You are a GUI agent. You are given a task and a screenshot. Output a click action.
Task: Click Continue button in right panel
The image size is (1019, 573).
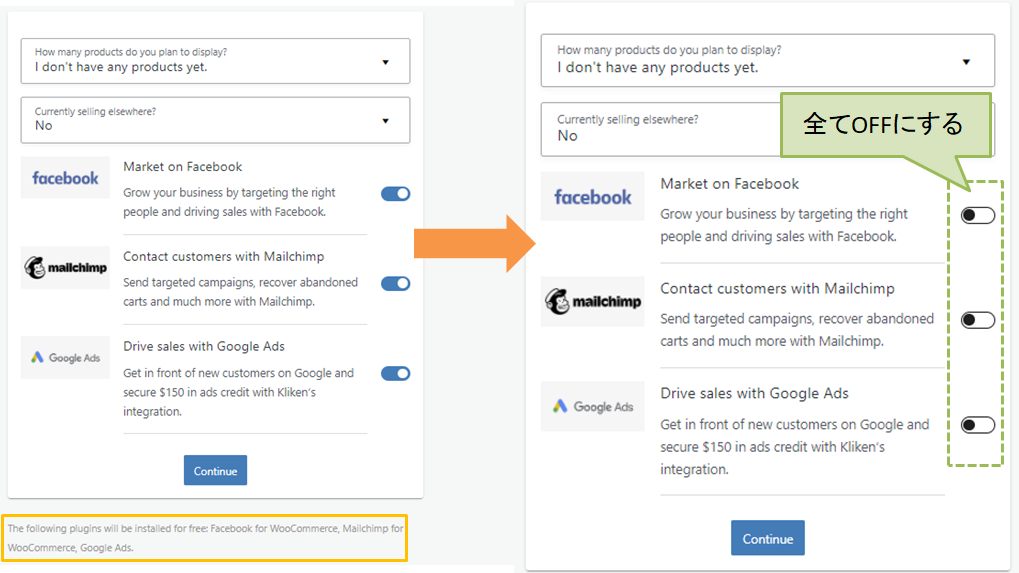[x=767, y=538]
